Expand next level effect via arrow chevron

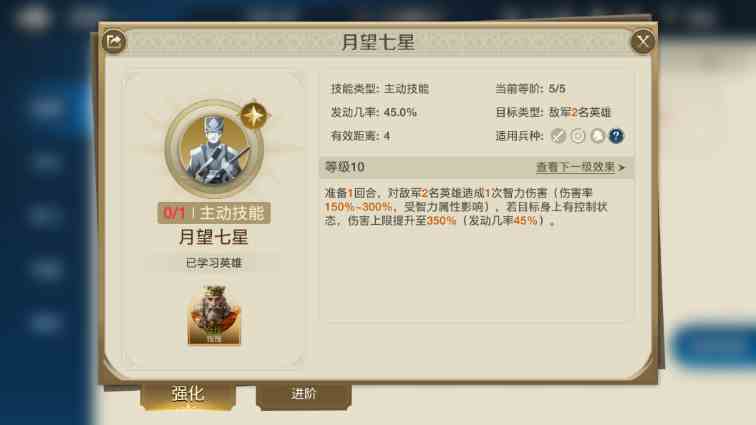[621, 168]
